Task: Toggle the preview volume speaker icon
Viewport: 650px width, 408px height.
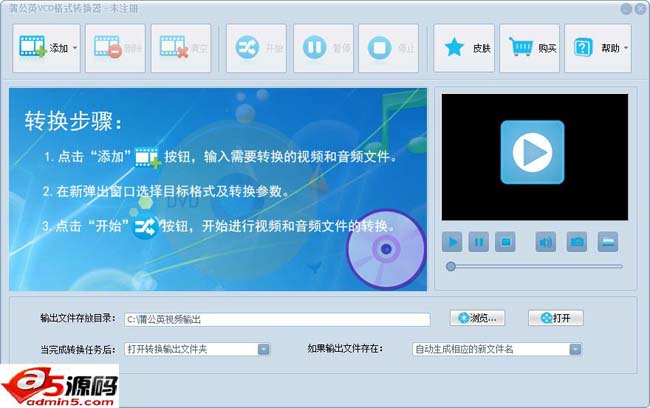Action: [x=546, y=242]
